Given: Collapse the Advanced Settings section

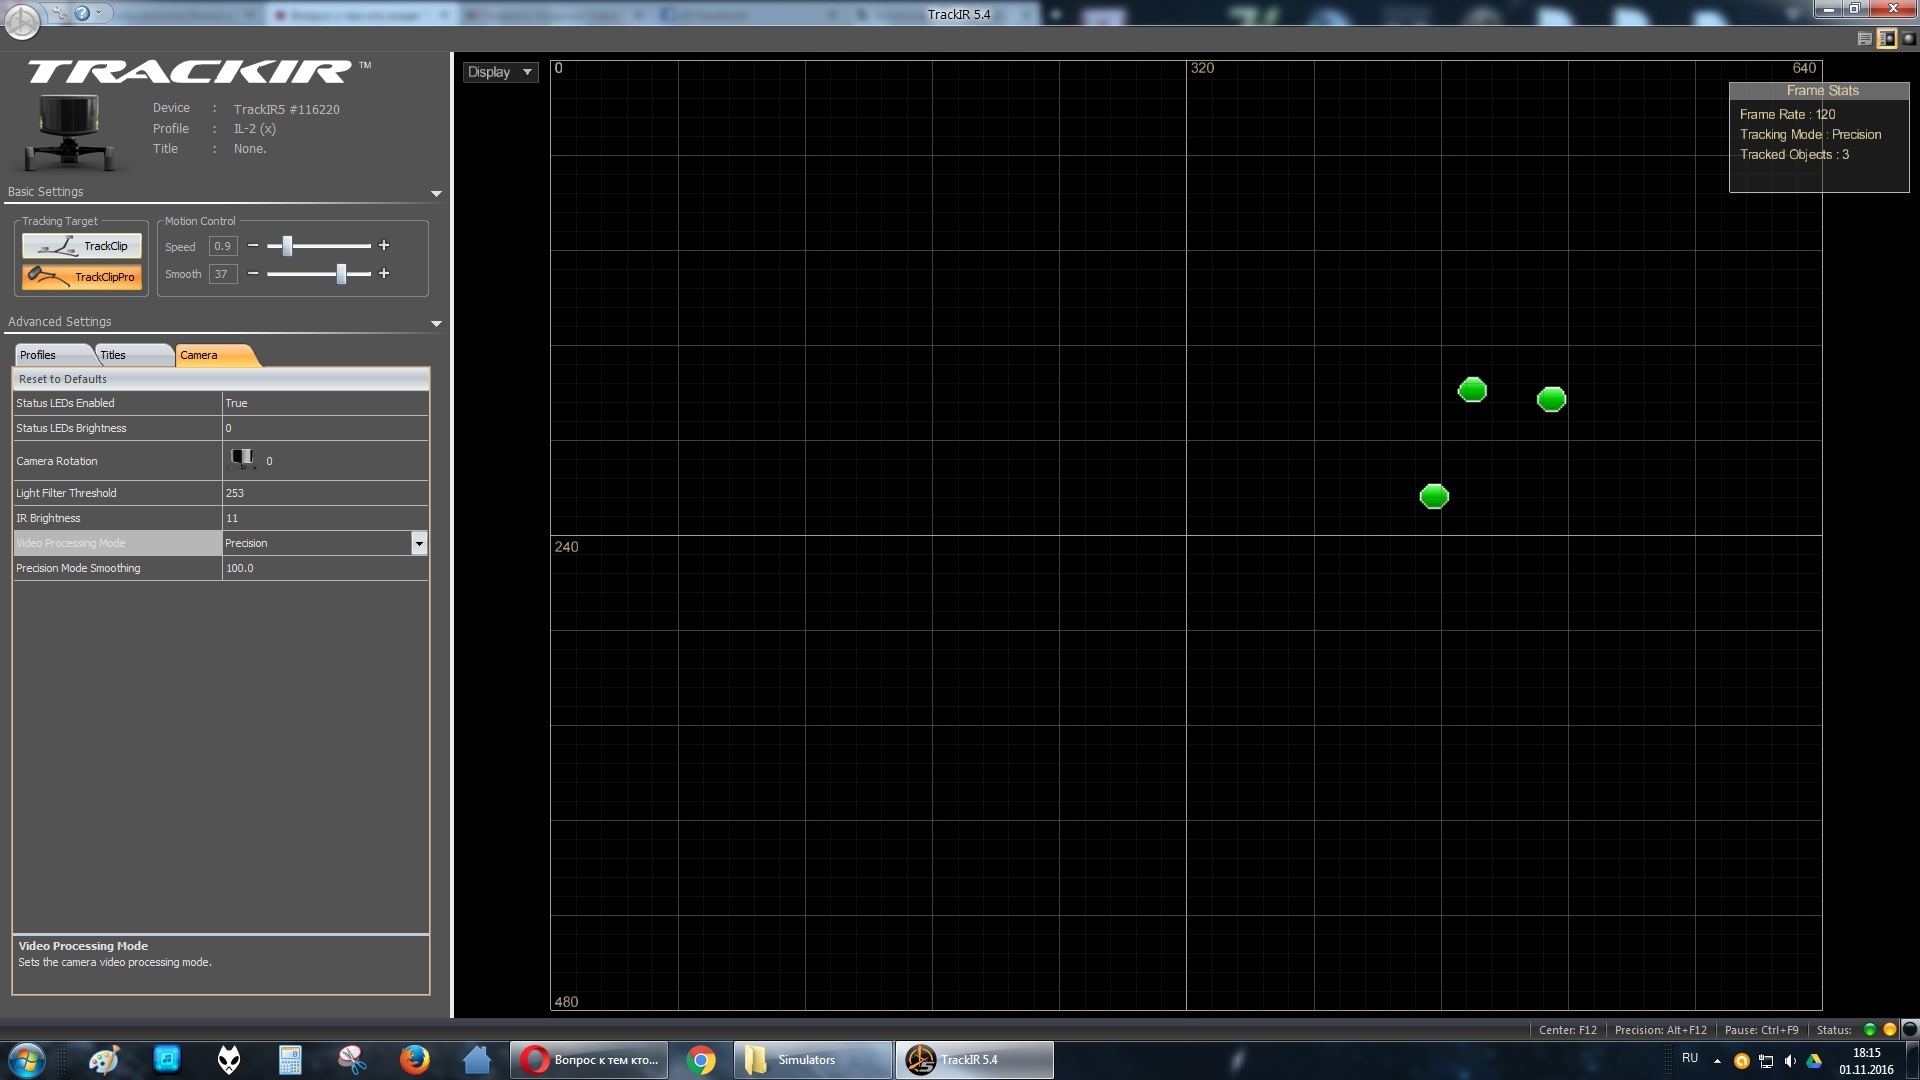Looking at the screenshot, I should [436, 323].
